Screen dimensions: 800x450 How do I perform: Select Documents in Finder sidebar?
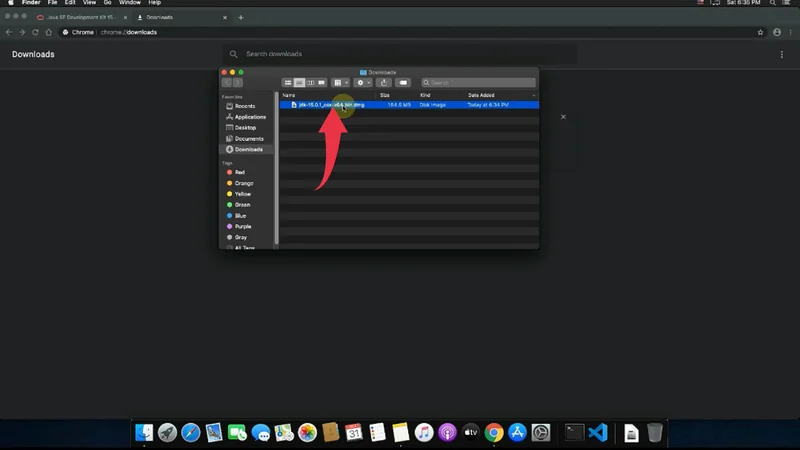pyautogui.click(x=249, y=139)
